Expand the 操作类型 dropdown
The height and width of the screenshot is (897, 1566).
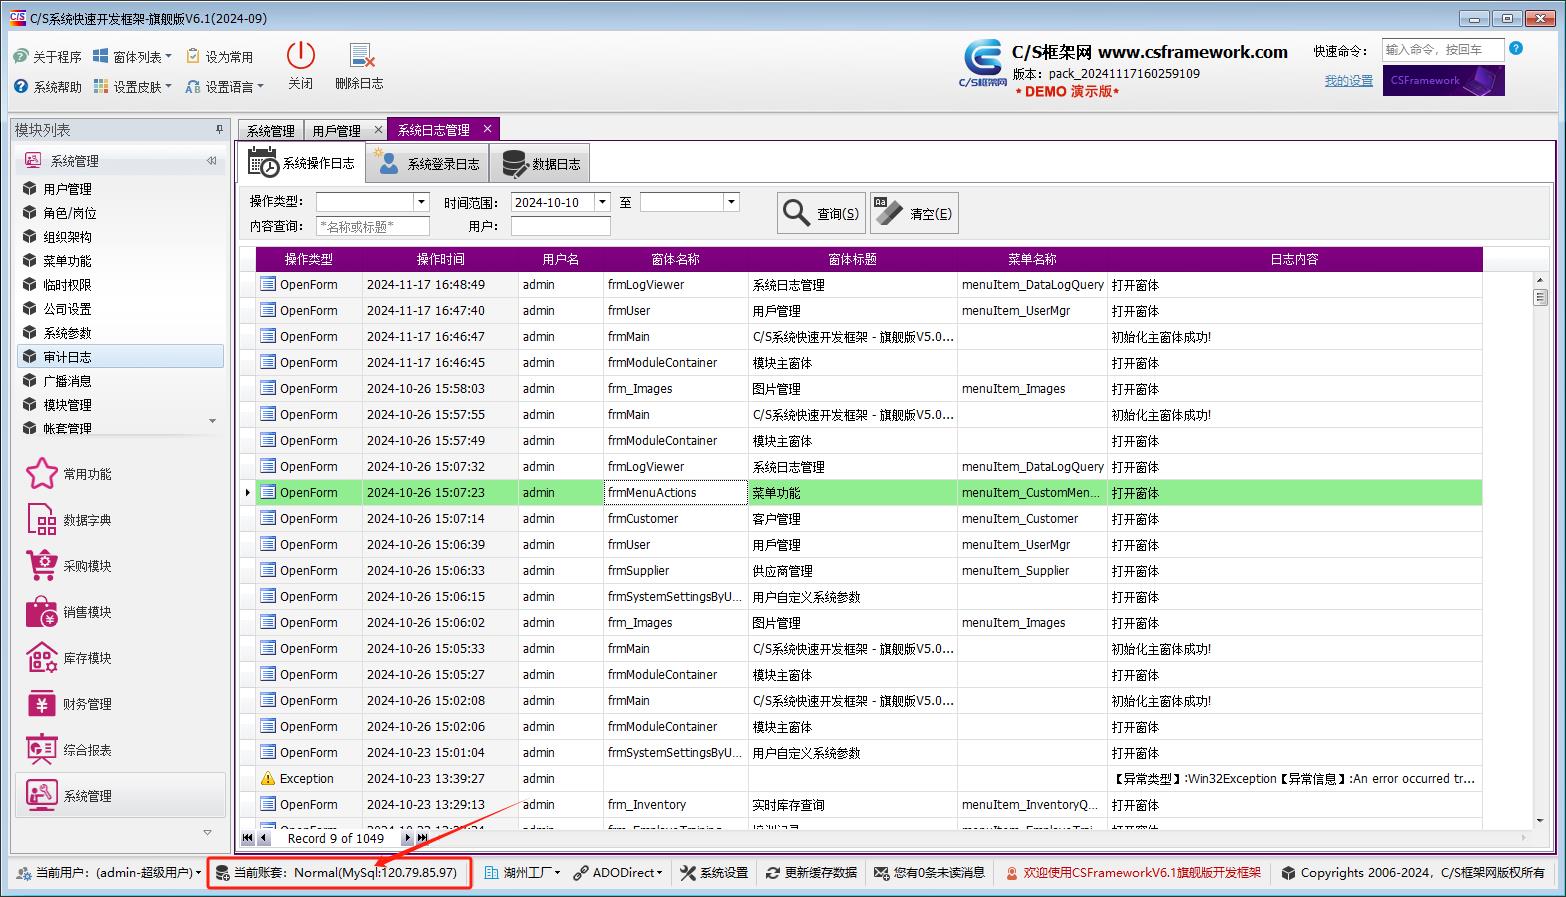[421, 202]
